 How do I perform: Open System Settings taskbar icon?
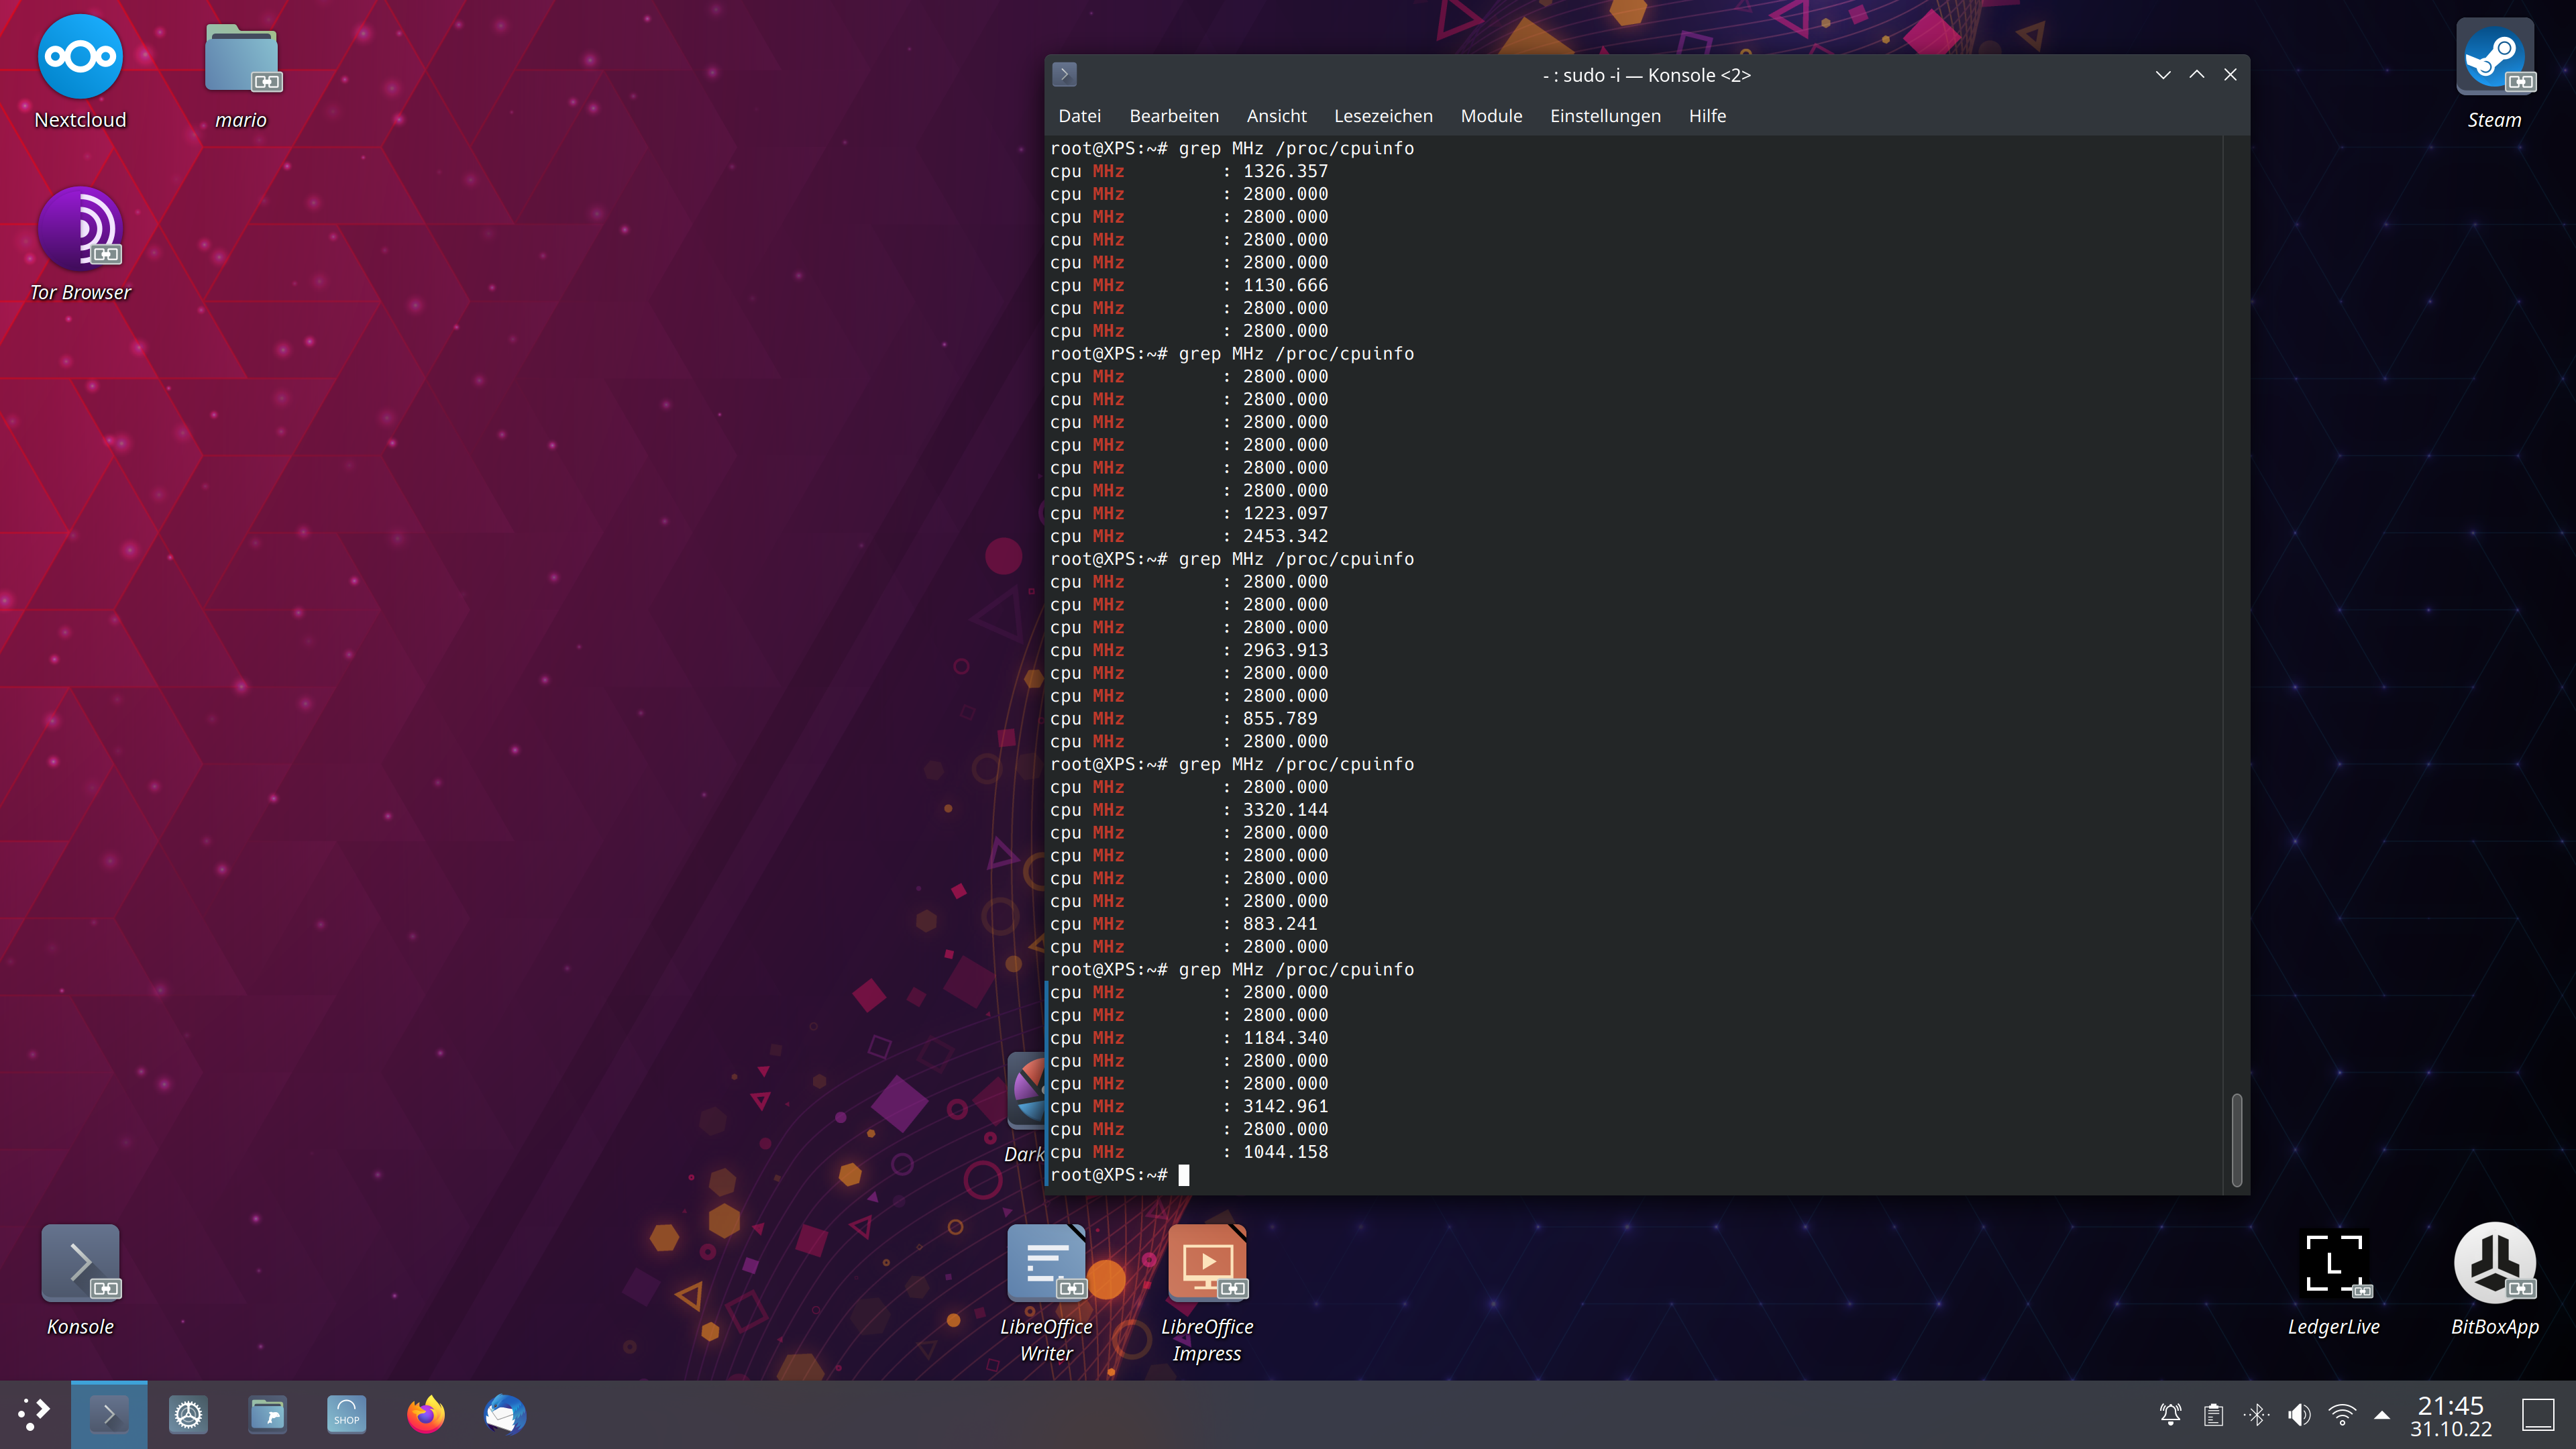188,1414
